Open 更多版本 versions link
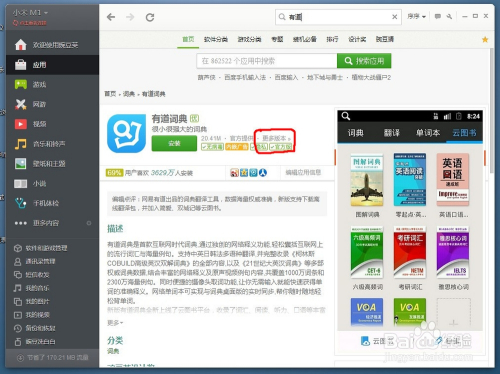 pyautogui.click(x=276, y=138)
